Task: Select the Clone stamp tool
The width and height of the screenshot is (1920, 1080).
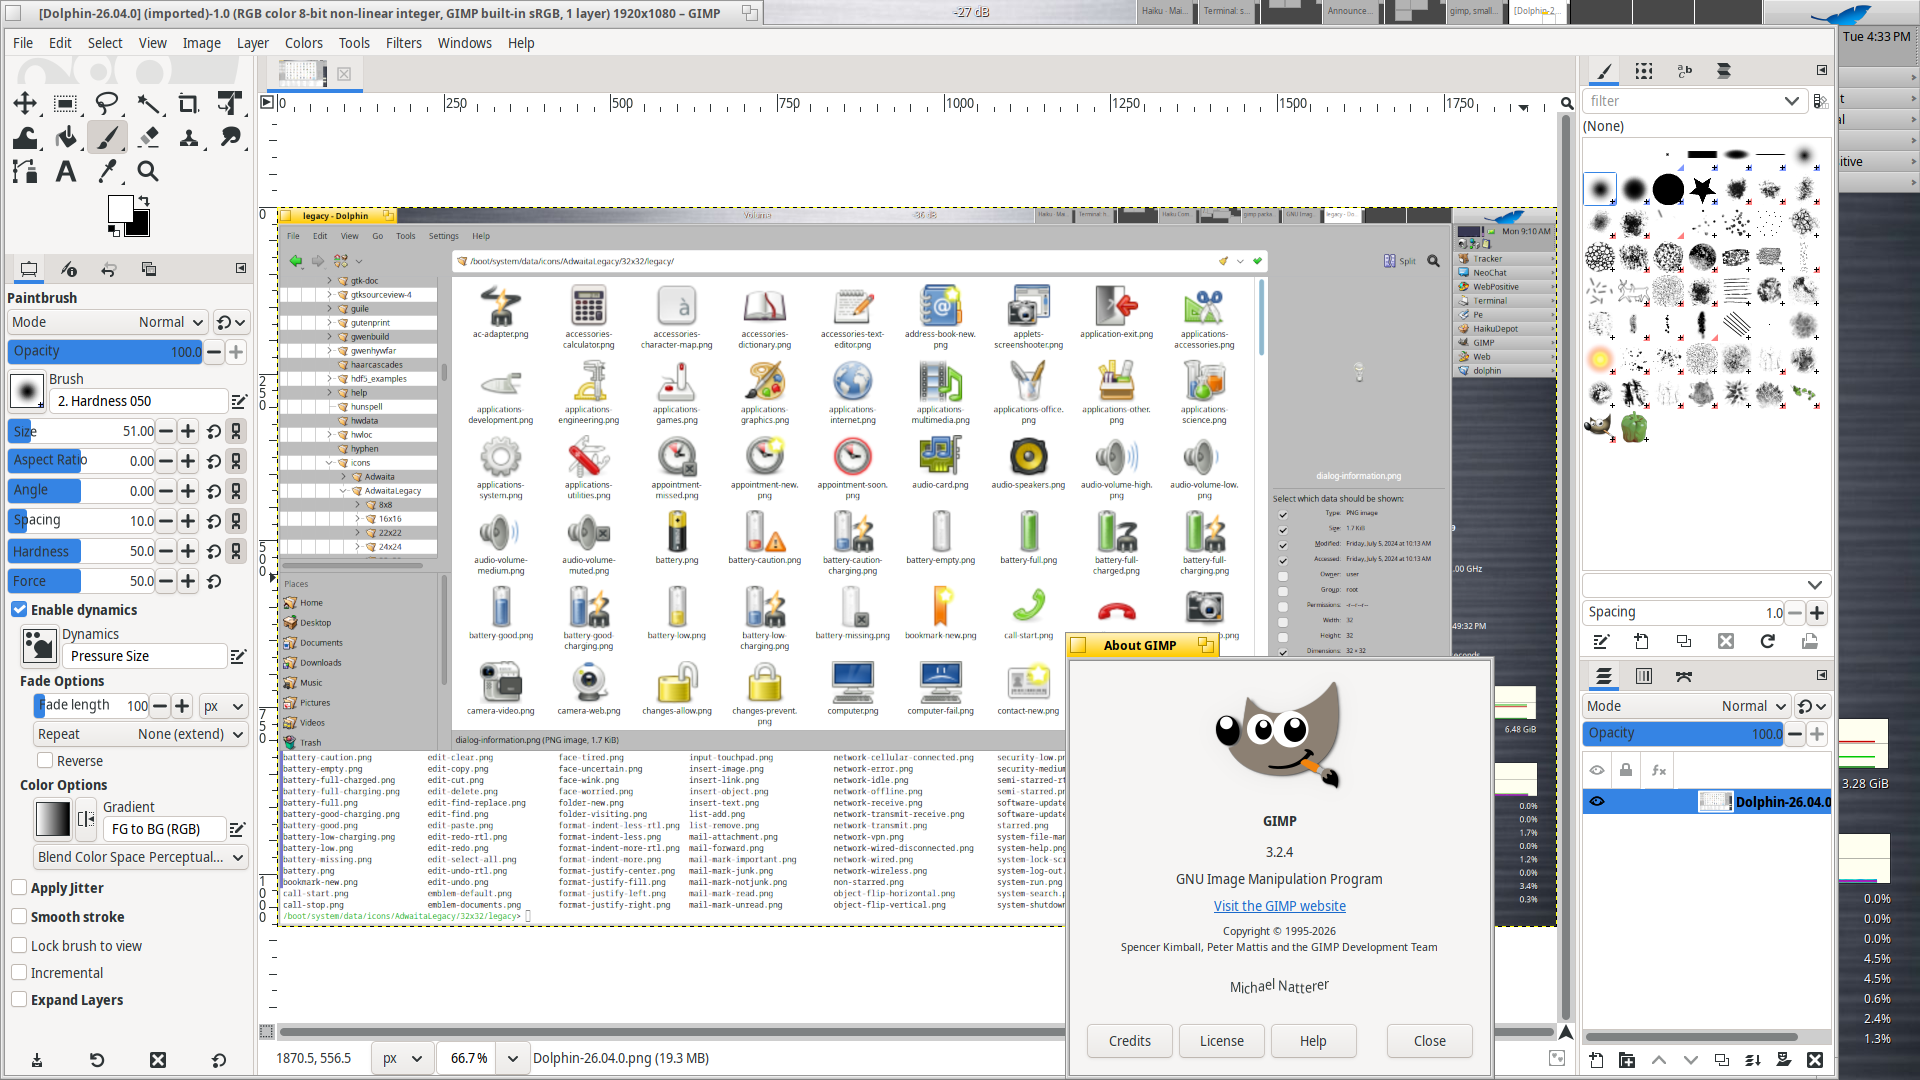Action: point(189,137)
